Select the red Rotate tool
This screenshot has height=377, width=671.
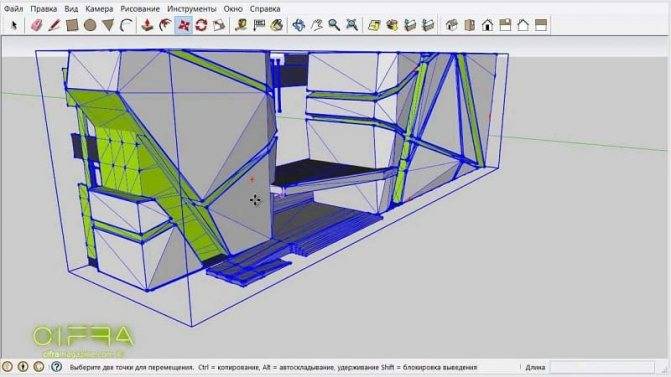click(x=201, y=25)
